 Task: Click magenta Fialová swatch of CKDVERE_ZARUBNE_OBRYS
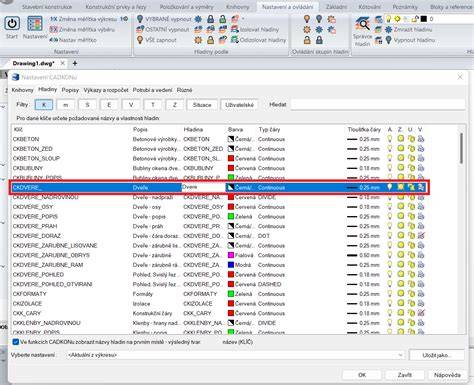[231, 255]
